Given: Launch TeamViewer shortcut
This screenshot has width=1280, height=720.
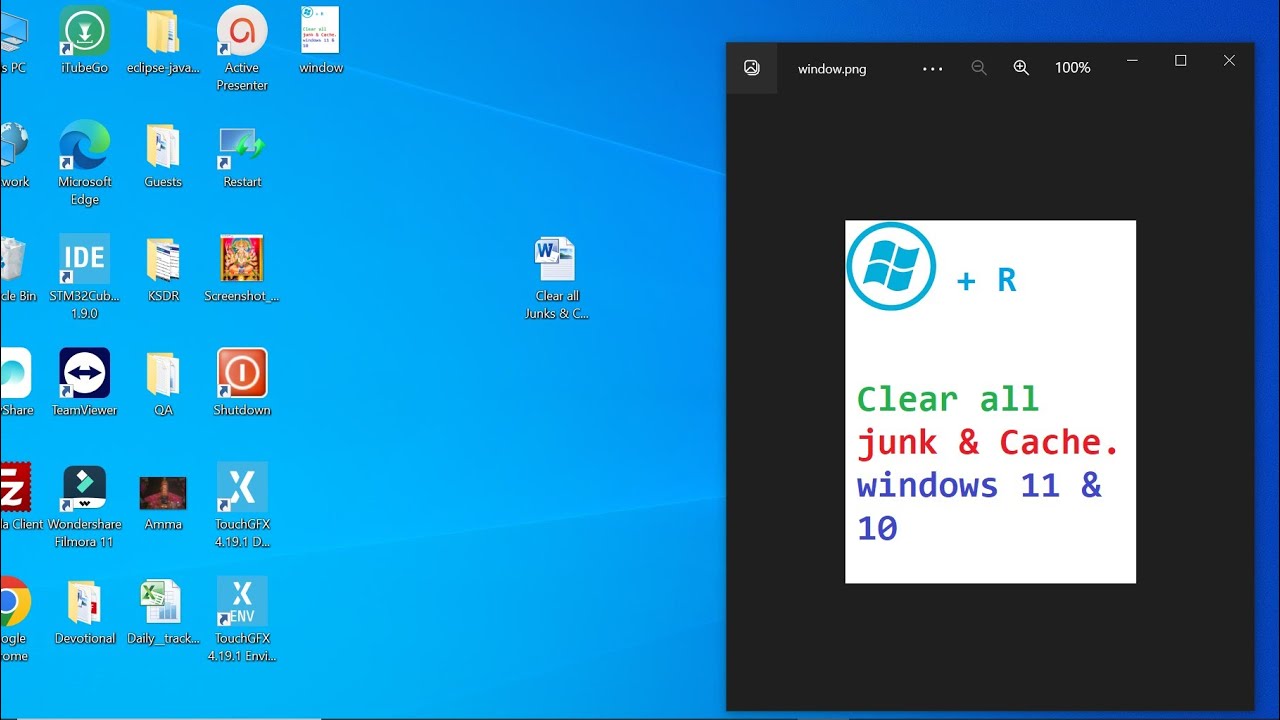Looking at the screenshot, I should [85, 382].
